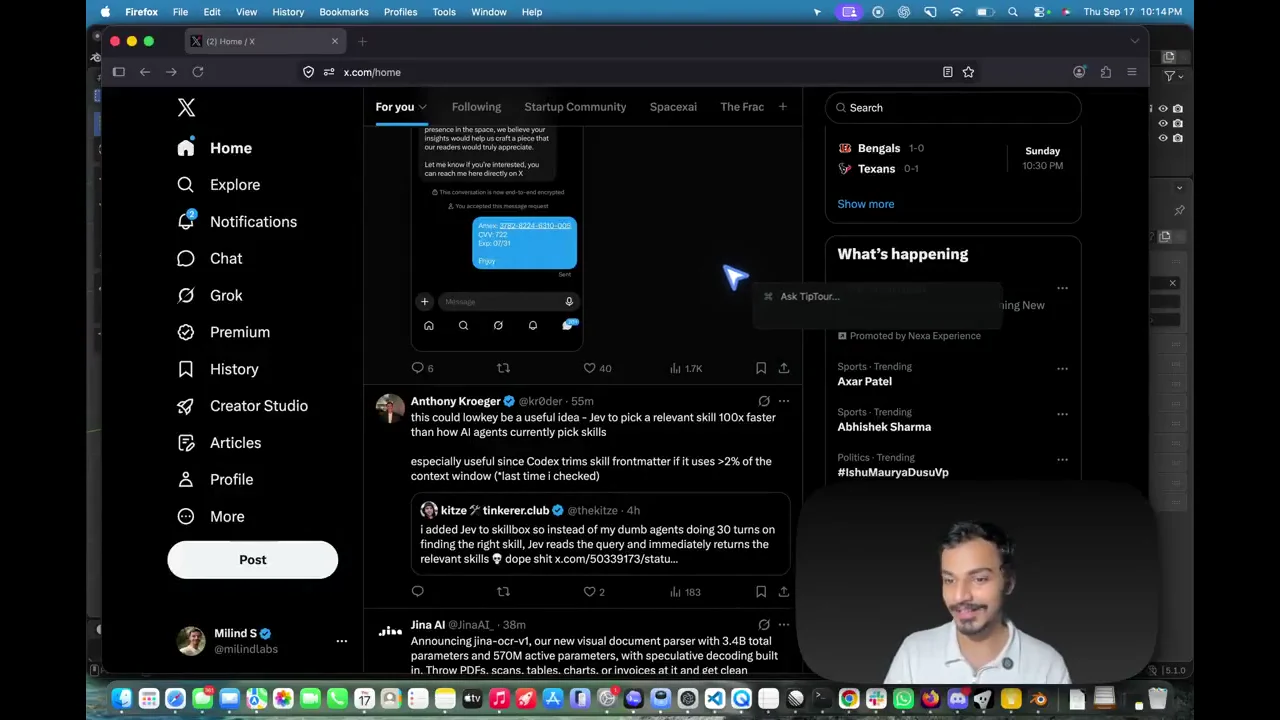This screenshot has height=720, width=1280.
Task: Open the Bookmarks menu in menu bar
Action: tap(344, 12)
